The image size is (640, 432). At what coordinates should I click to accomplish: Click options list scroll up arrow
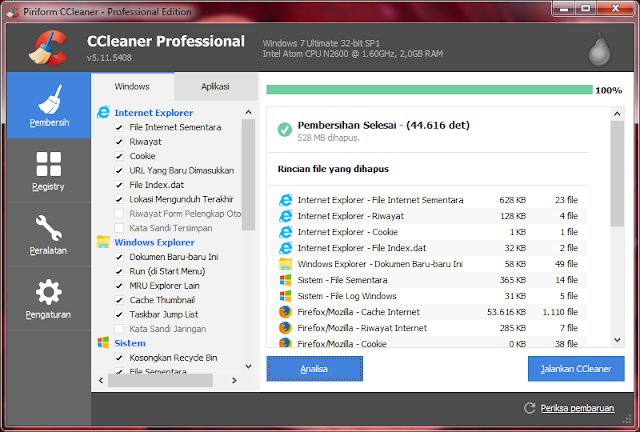248,112
